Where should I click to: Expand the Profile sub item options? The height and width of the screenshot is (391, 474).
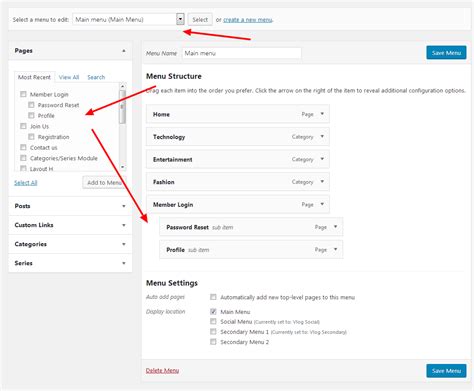tap(335, 249)
